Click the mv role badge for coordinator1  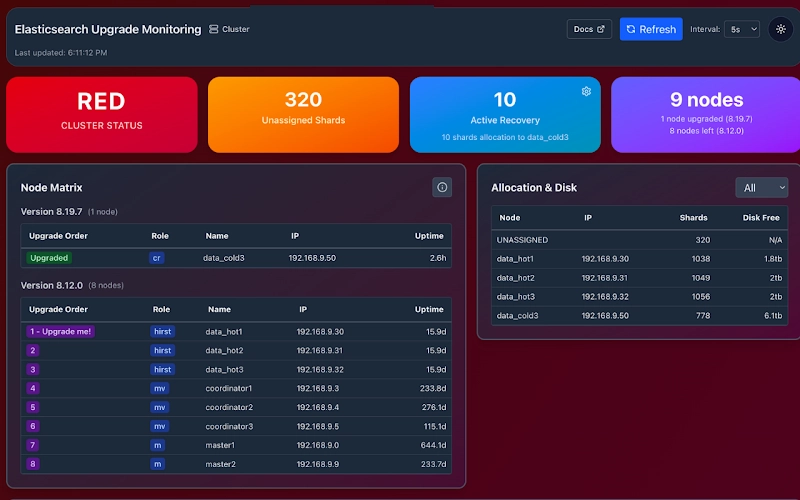[x=160, y=388]
